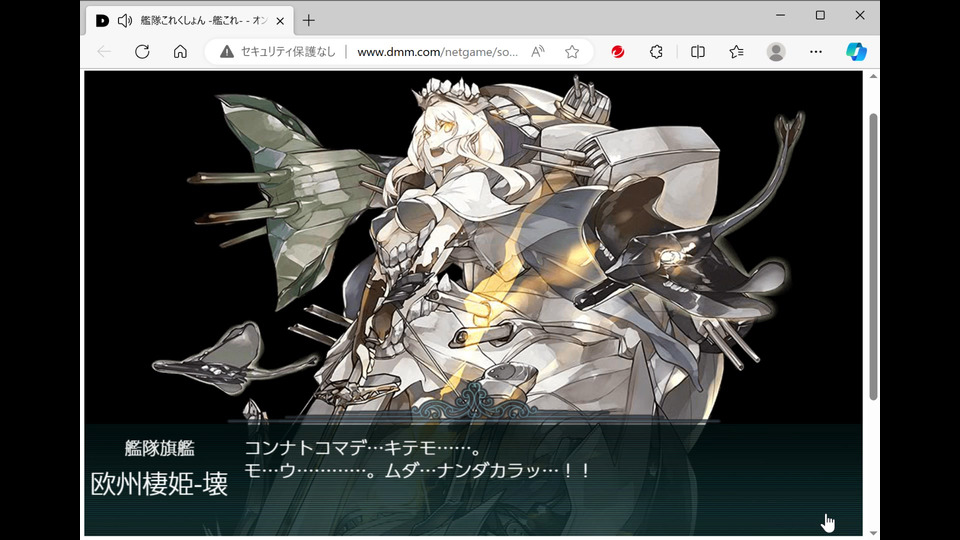Click the security warning triangle icon
Viewport: 960px width, 540px height.
(x=227, y=52)
